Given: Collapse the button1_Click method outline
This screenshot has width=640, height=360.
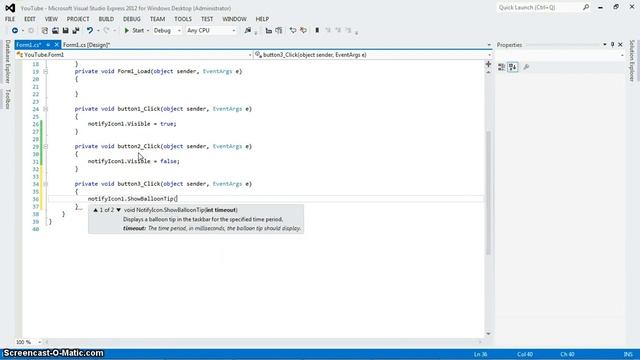Looking at the screenshot, I should (45, 109).
